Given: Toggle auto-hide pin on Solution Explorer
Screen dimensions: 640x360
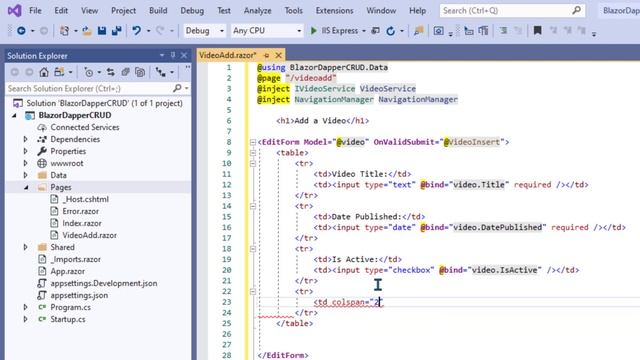Looking at the screenshot, I should pos(173,55).
